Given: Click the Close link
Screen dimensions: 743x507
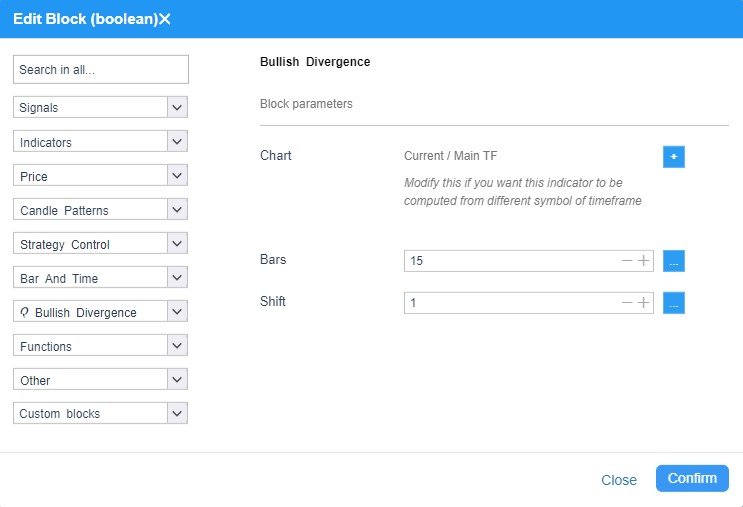Looking at the screenshot, I should click(x=619, y=480).
